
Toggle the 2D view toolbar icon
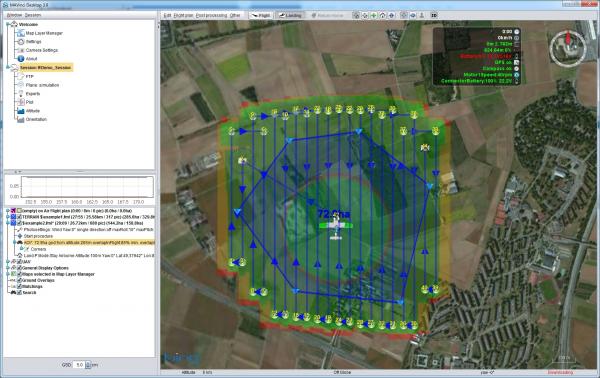tap(434, 15)
